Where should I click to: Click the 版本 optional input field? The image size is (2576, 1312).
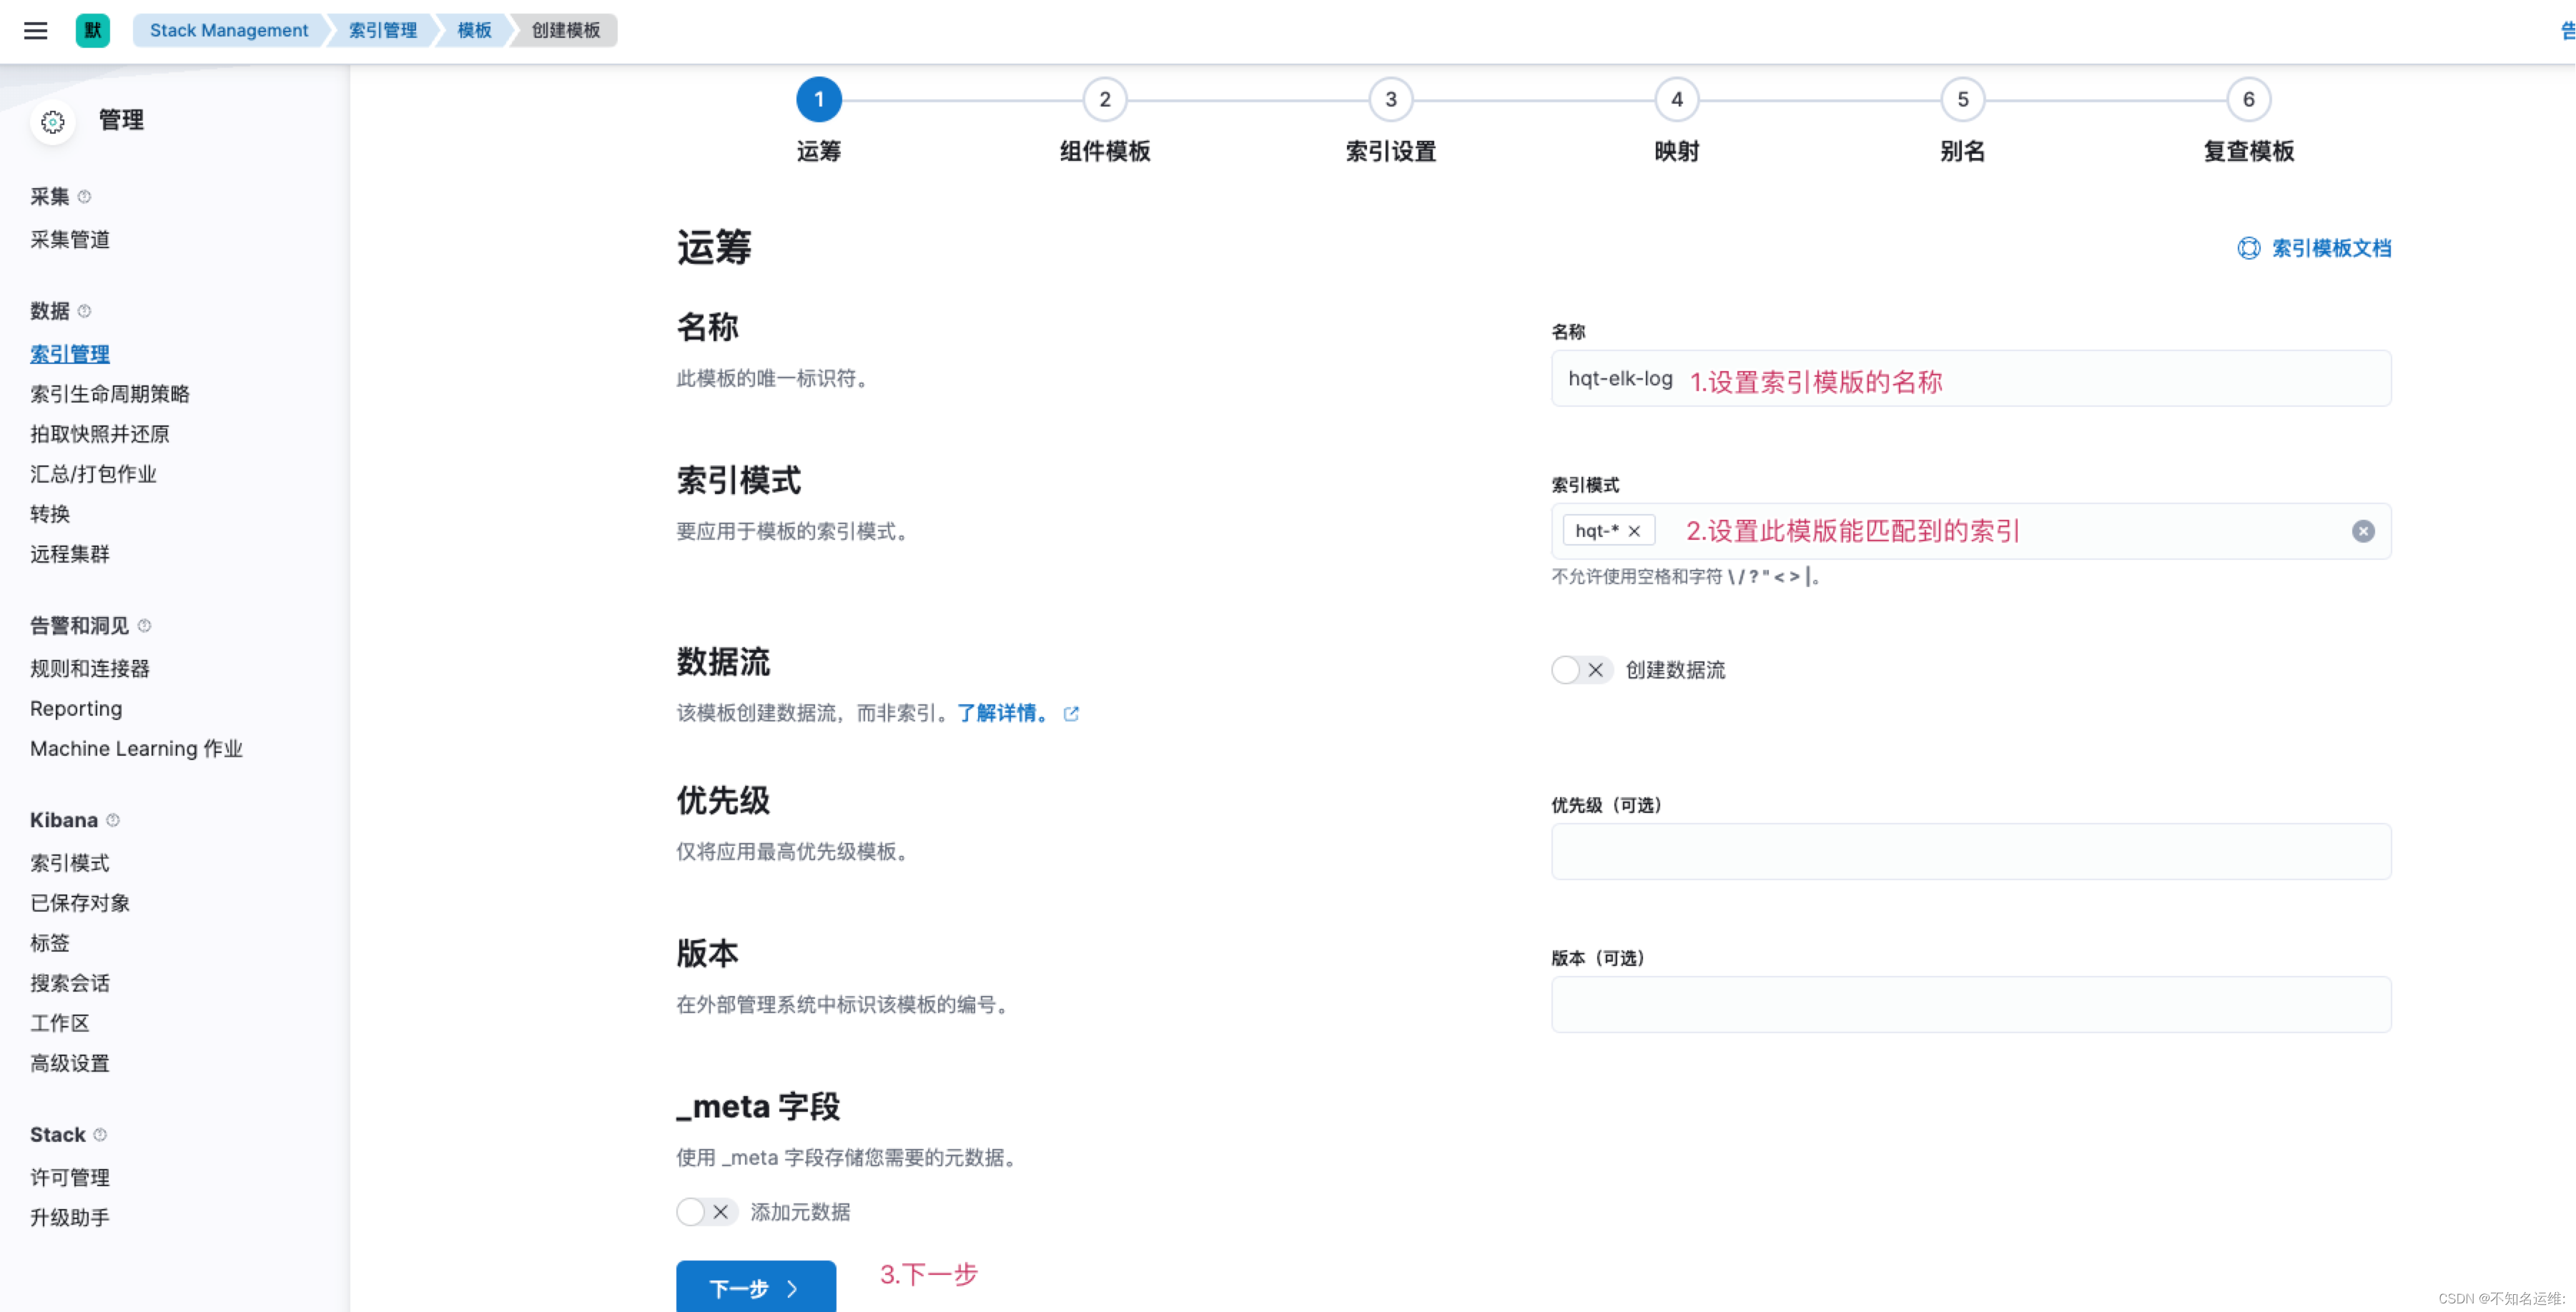point(1970,1005)
